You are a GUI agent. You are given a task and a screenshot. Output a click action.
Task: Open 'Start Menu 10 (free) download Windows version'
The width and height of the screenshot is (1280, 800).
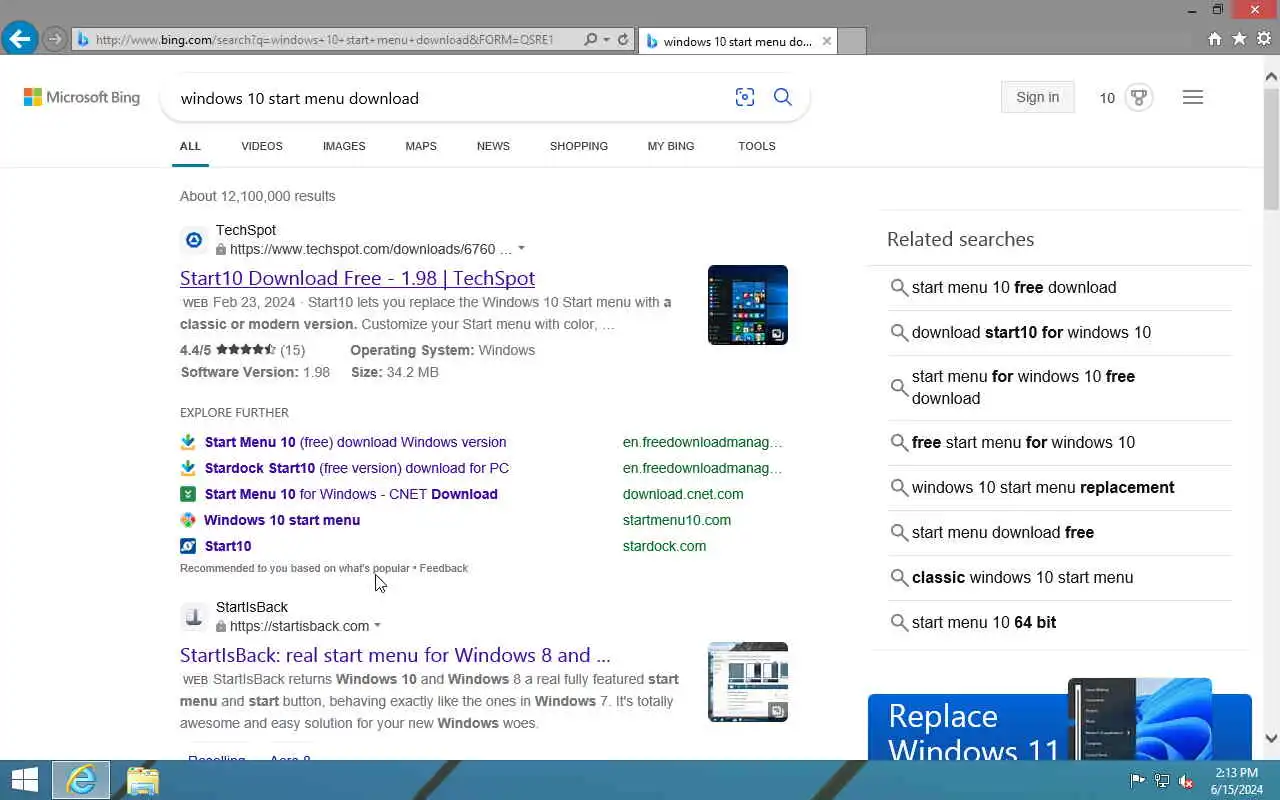pos(355,442)
